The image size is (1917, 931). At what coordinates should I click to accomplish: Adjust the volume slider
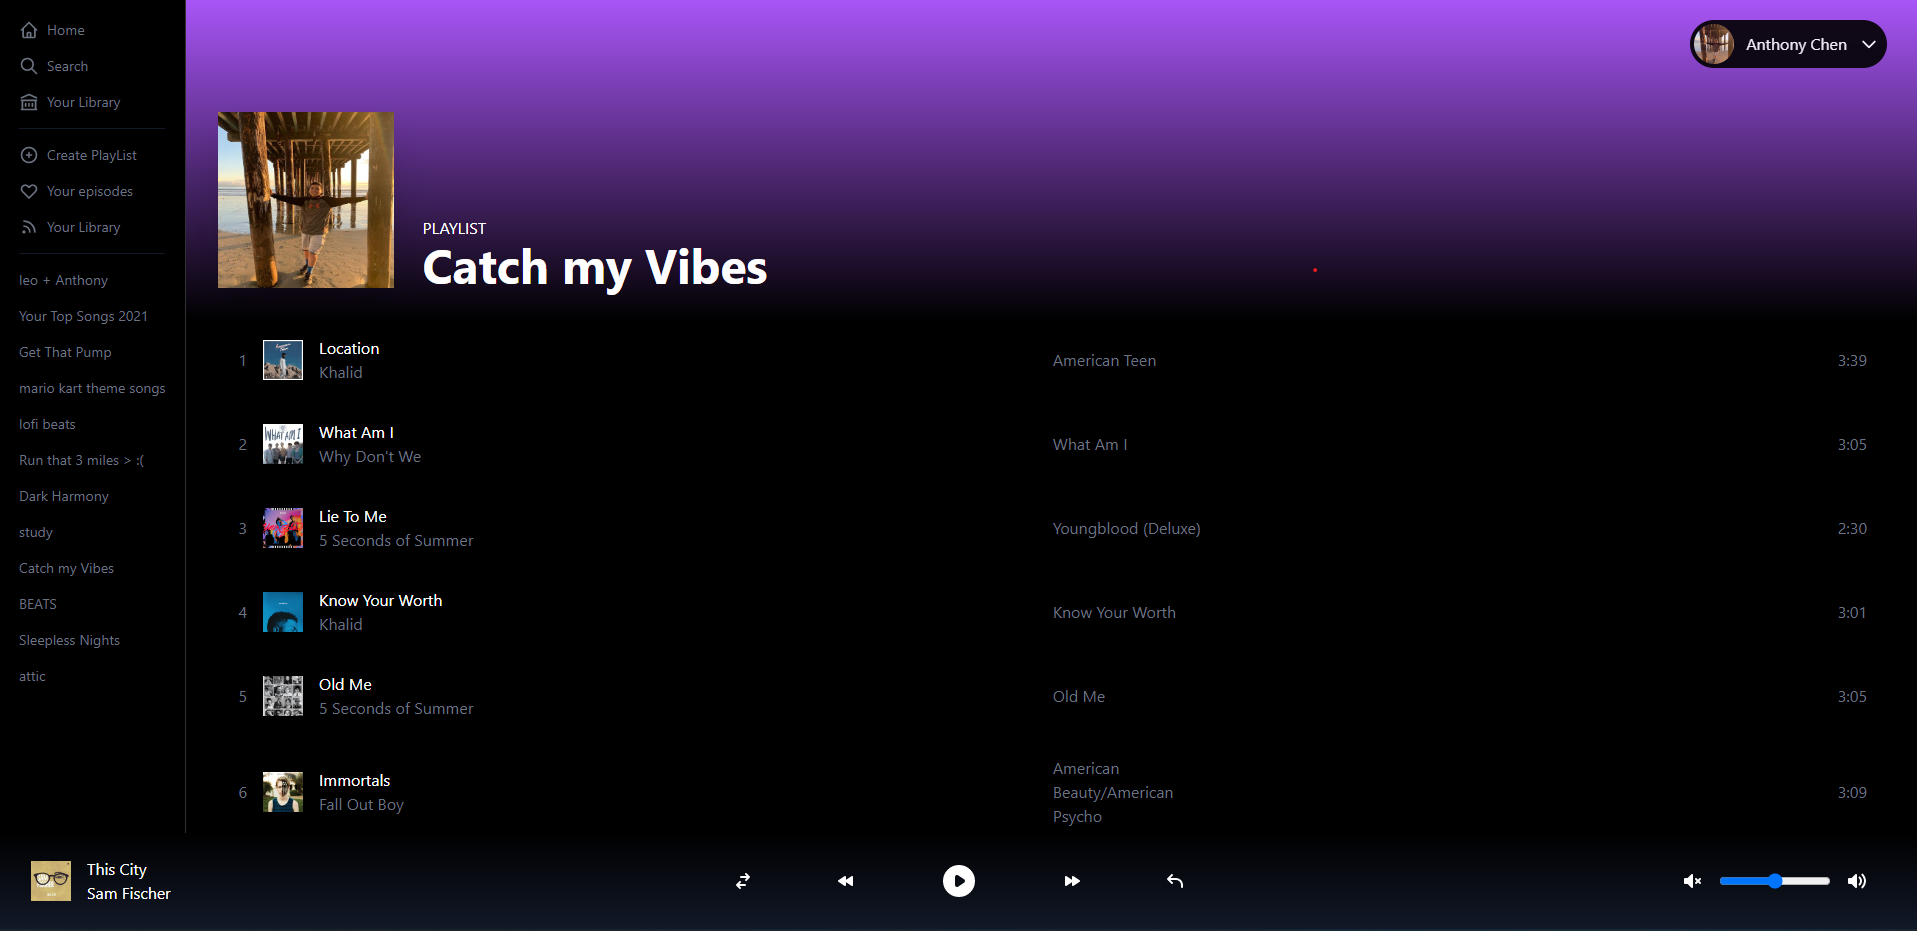tap(1773, 881)
